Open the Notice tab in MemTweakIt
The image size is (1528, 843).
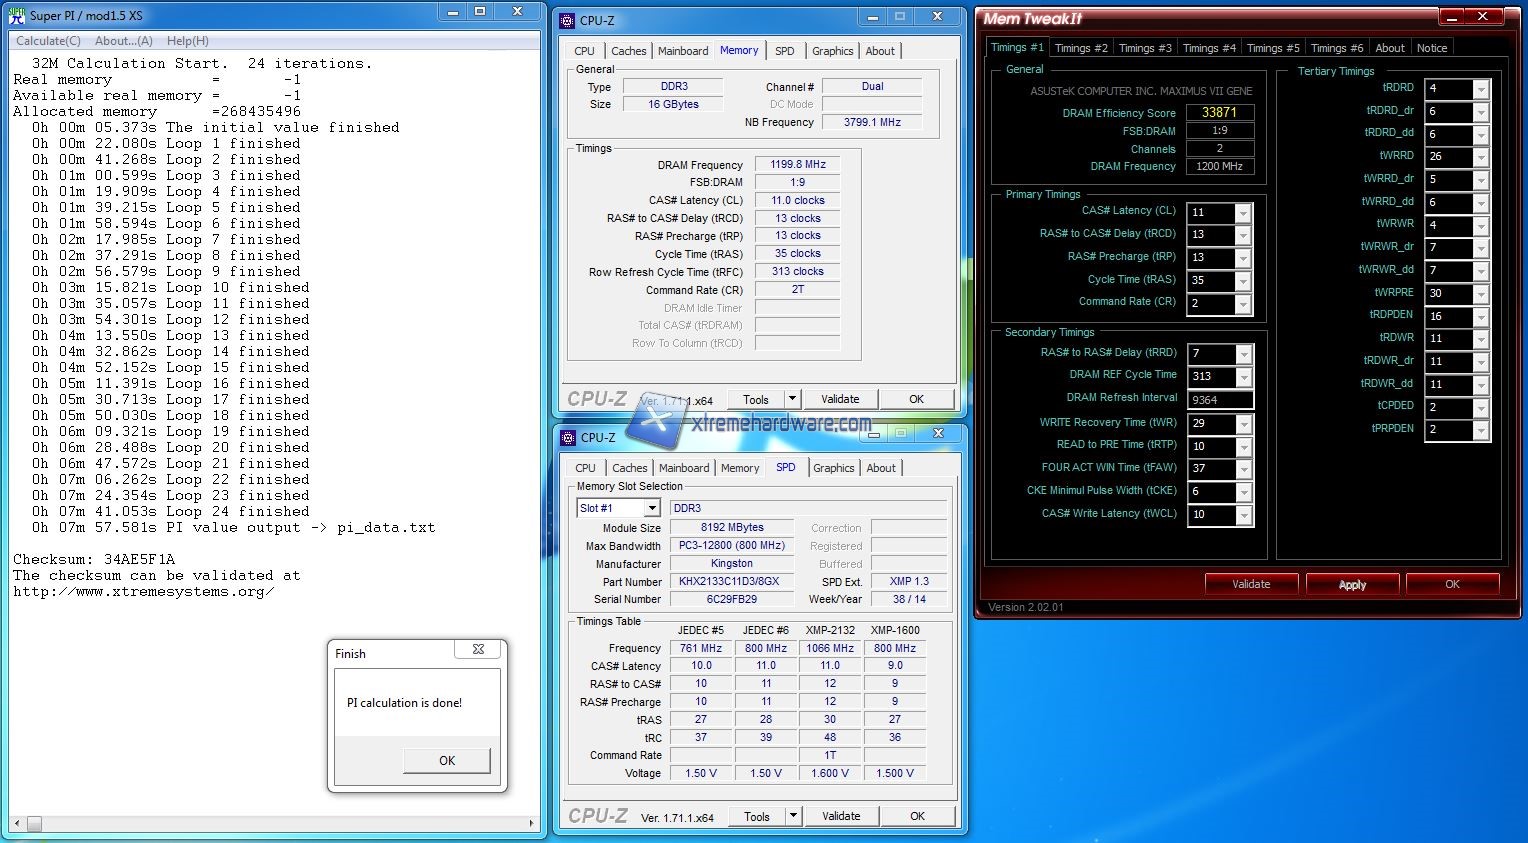[1431, 48]
